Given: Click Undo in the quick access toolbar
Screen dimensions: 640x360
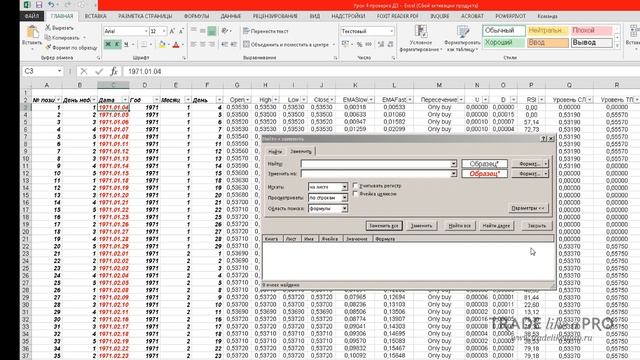Looking at the screenshot, I should 51,5.
